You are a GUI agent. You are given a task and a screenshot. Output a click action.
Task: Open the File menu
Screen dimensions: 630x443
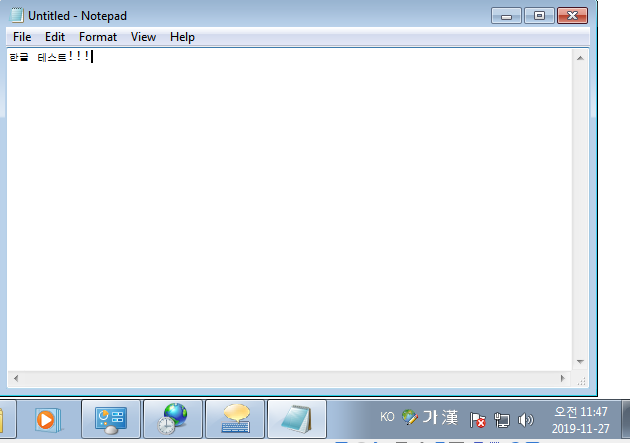pyautogui.click(x=22, y=37)
